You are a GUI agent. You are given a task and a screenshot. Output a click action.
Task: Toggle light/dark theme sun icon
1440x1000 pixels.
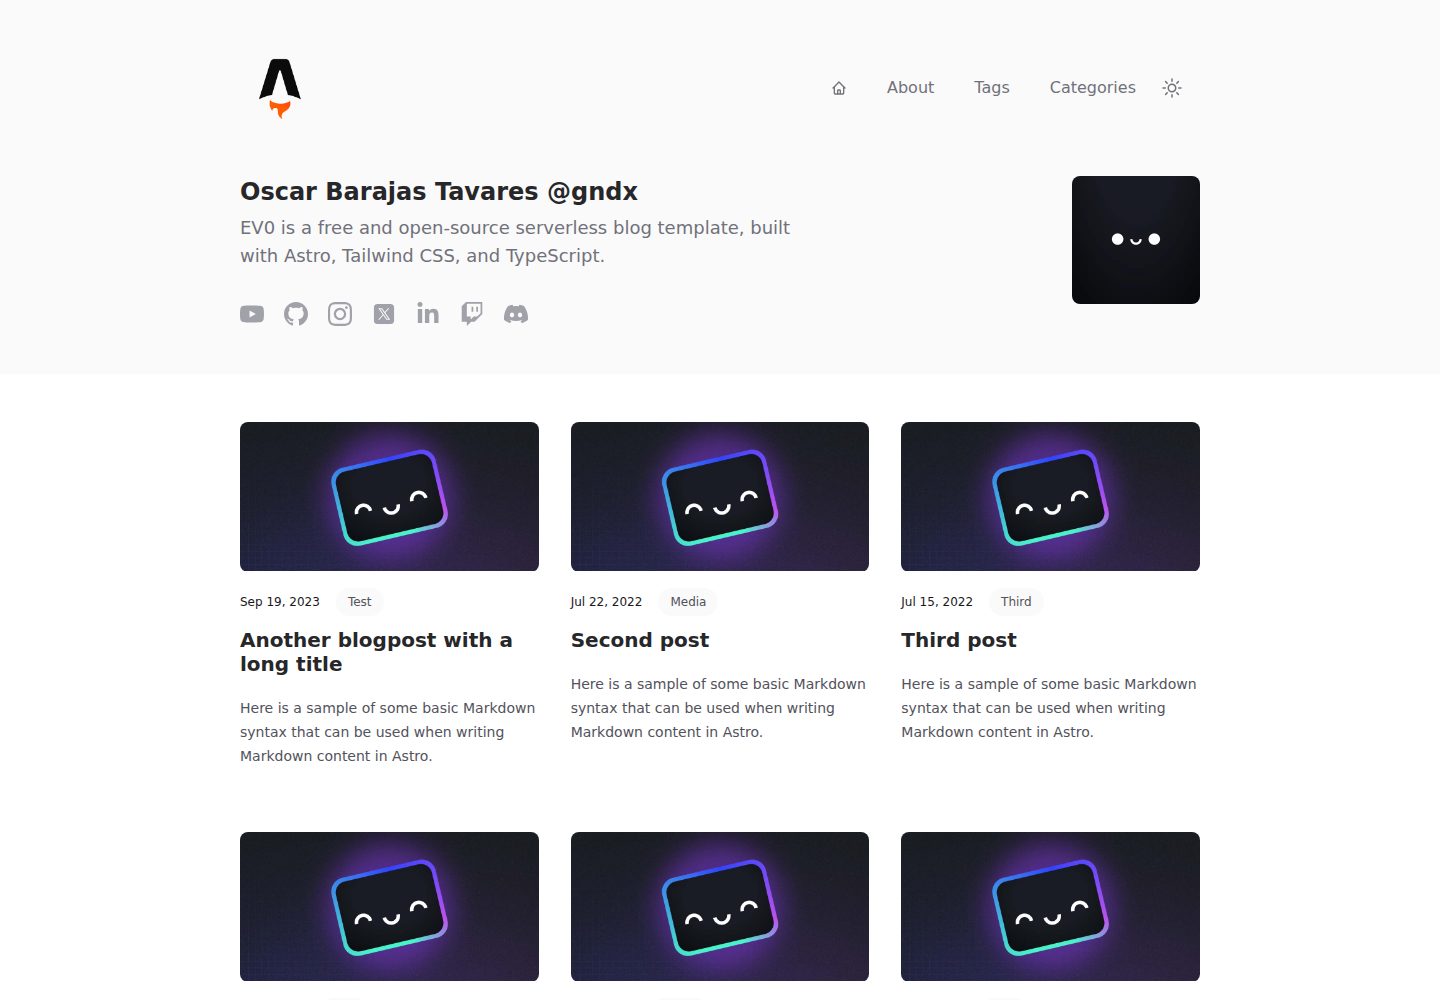tap(1172, 88)
